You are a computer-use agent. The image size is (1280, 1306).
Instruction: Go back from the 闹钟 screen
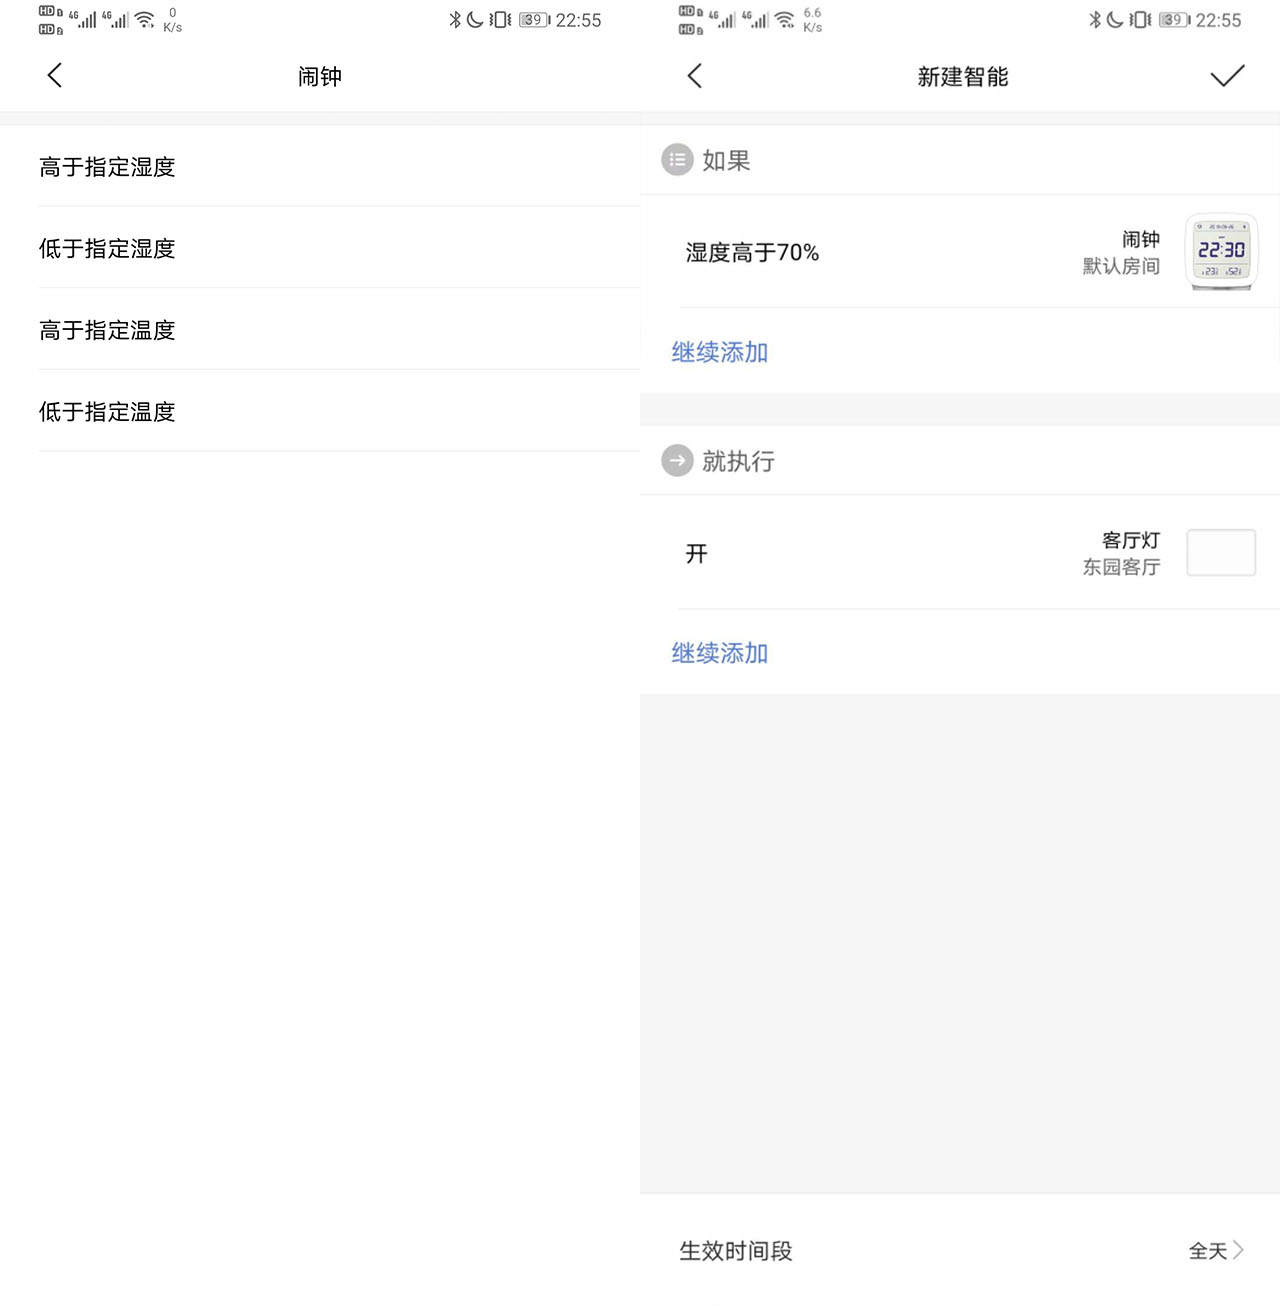coord(55,76)
